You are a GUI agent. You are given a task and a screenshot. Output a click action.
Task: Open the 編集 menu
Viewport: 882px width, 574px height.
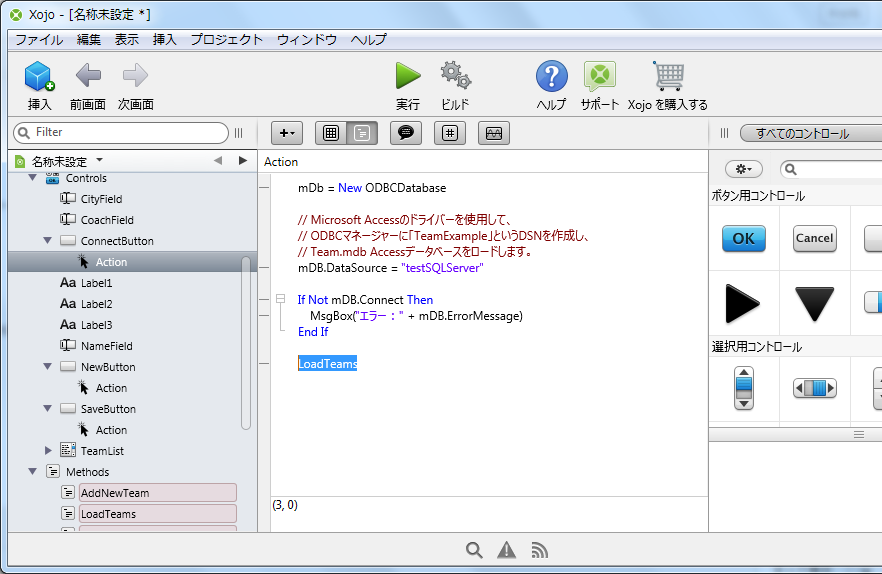pos(89,39)
